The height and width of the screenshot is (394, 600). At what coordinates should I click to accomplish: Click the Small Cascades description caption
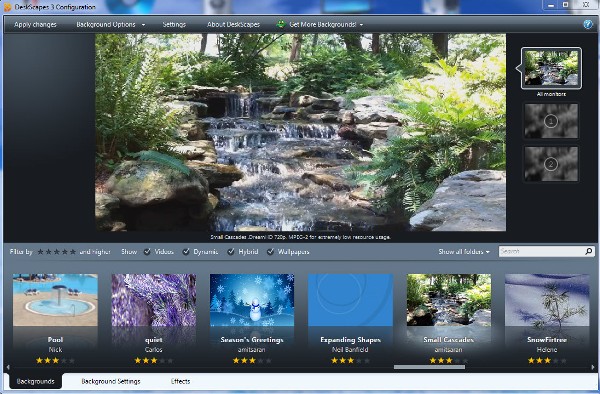[300, 237]
